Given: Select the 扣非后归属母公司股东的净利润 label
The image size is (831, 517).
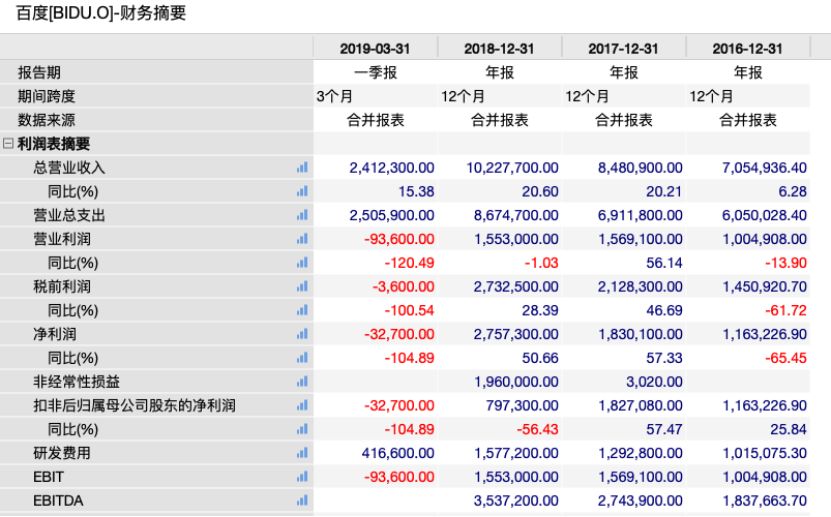Looking at the screenshot, I should [x=135, y=406].
